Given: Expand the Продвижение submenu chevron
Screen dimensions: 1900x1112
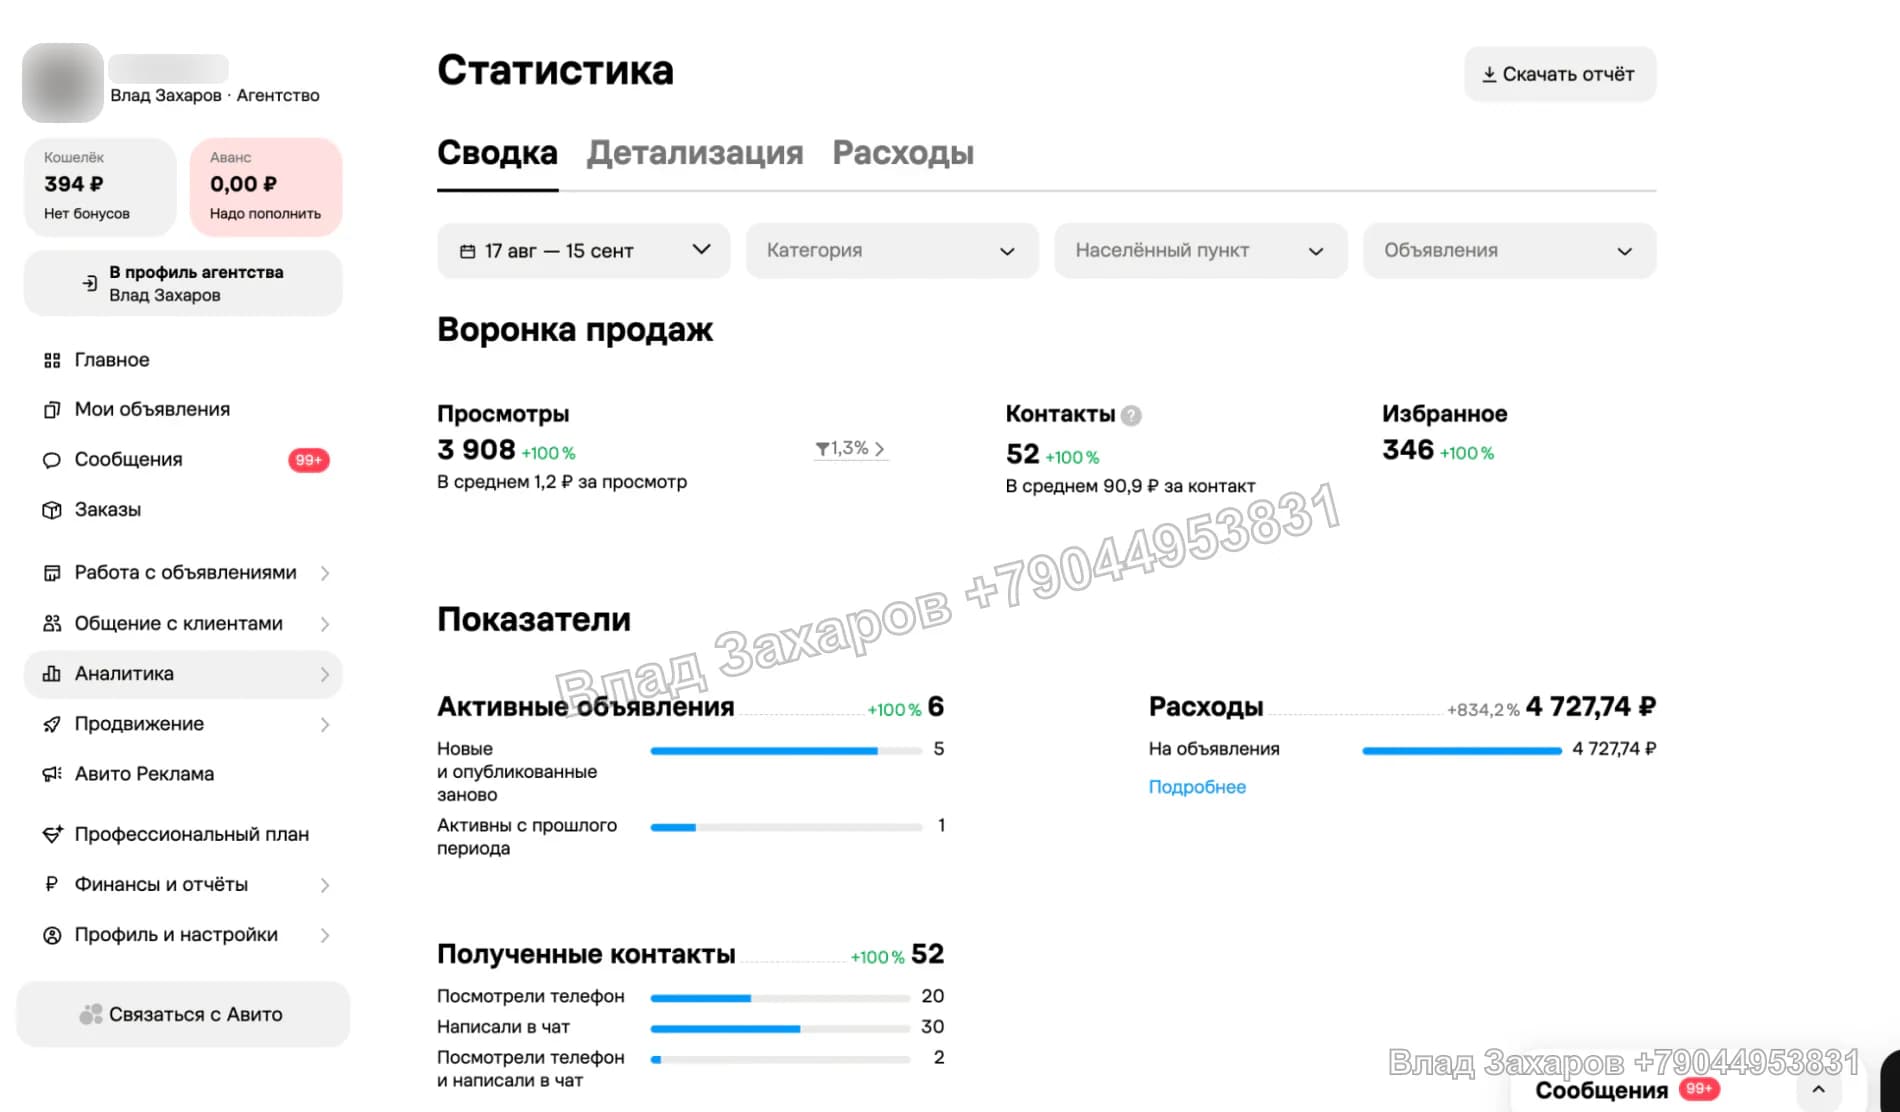Looking at the screenshot, I should pos(325,724).
